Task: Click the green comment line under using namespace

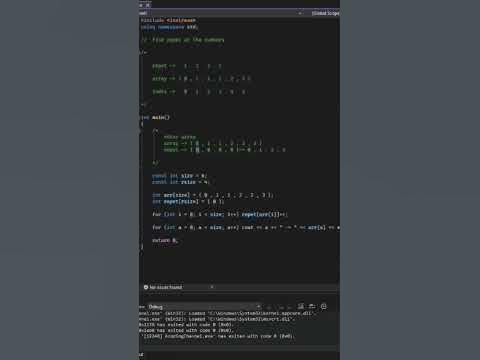Action: coord(183,40)
